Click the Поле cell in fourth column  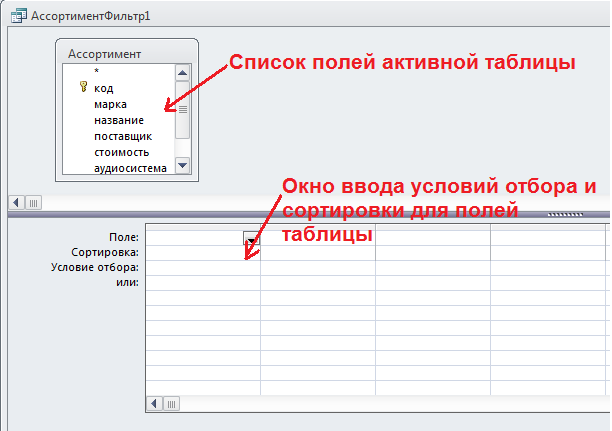tap(548, 238)
